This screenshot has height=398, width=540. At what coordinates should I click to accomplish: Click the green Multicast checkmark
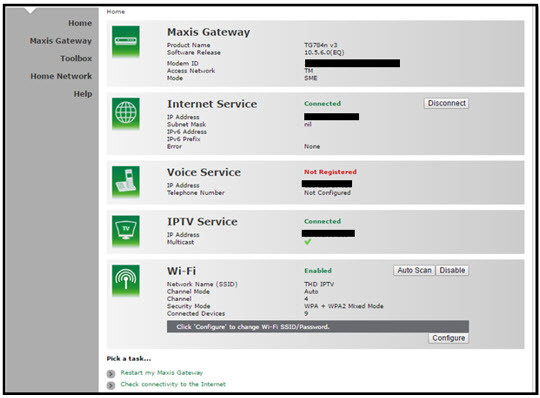tap(308, 242)
